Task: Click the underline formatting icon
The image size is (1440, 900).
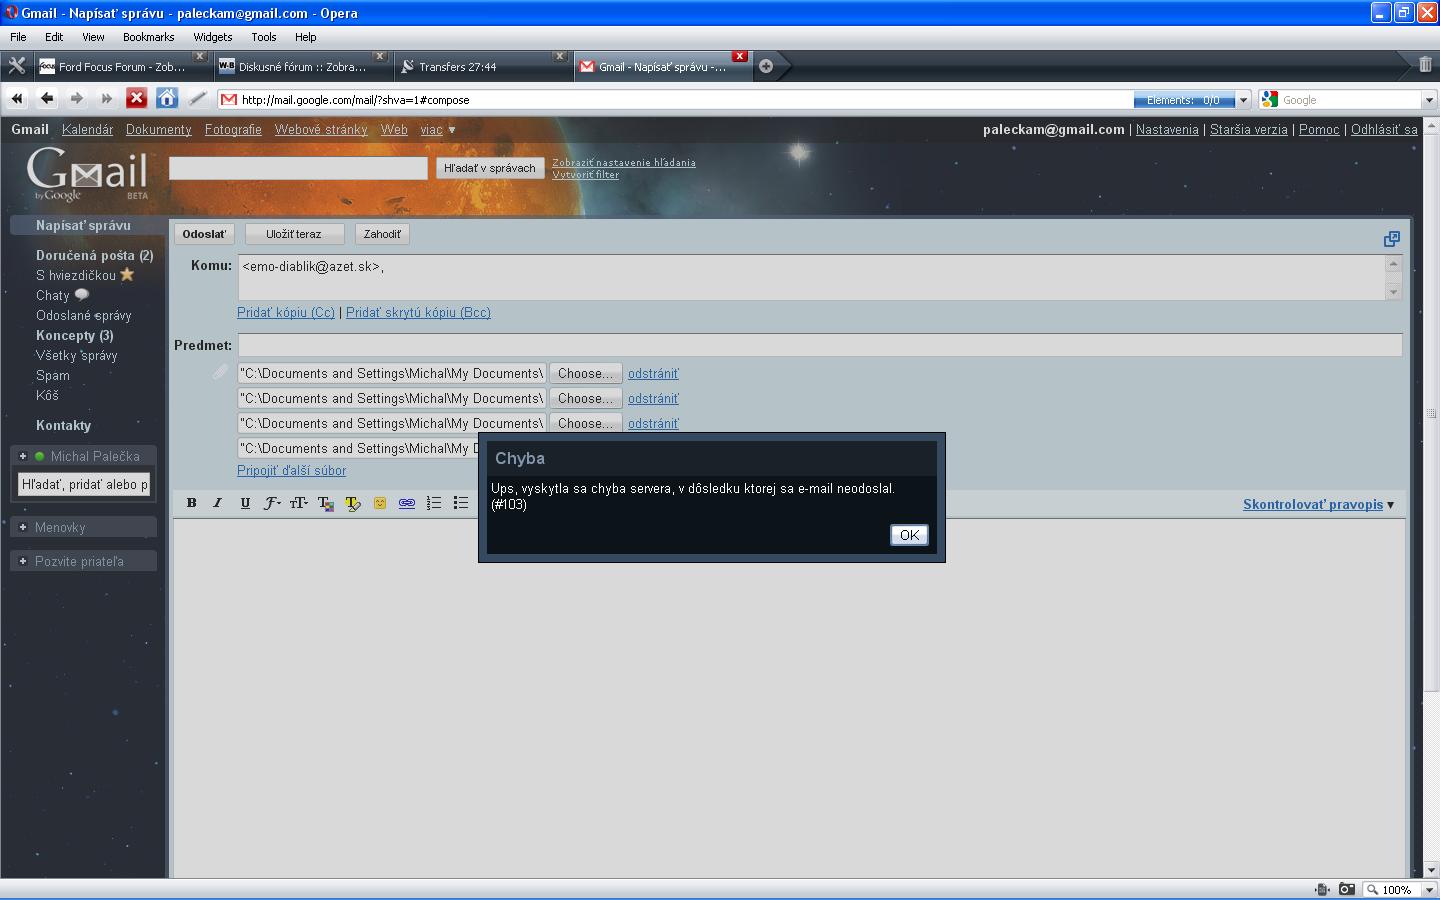Action: coord(245,503)
